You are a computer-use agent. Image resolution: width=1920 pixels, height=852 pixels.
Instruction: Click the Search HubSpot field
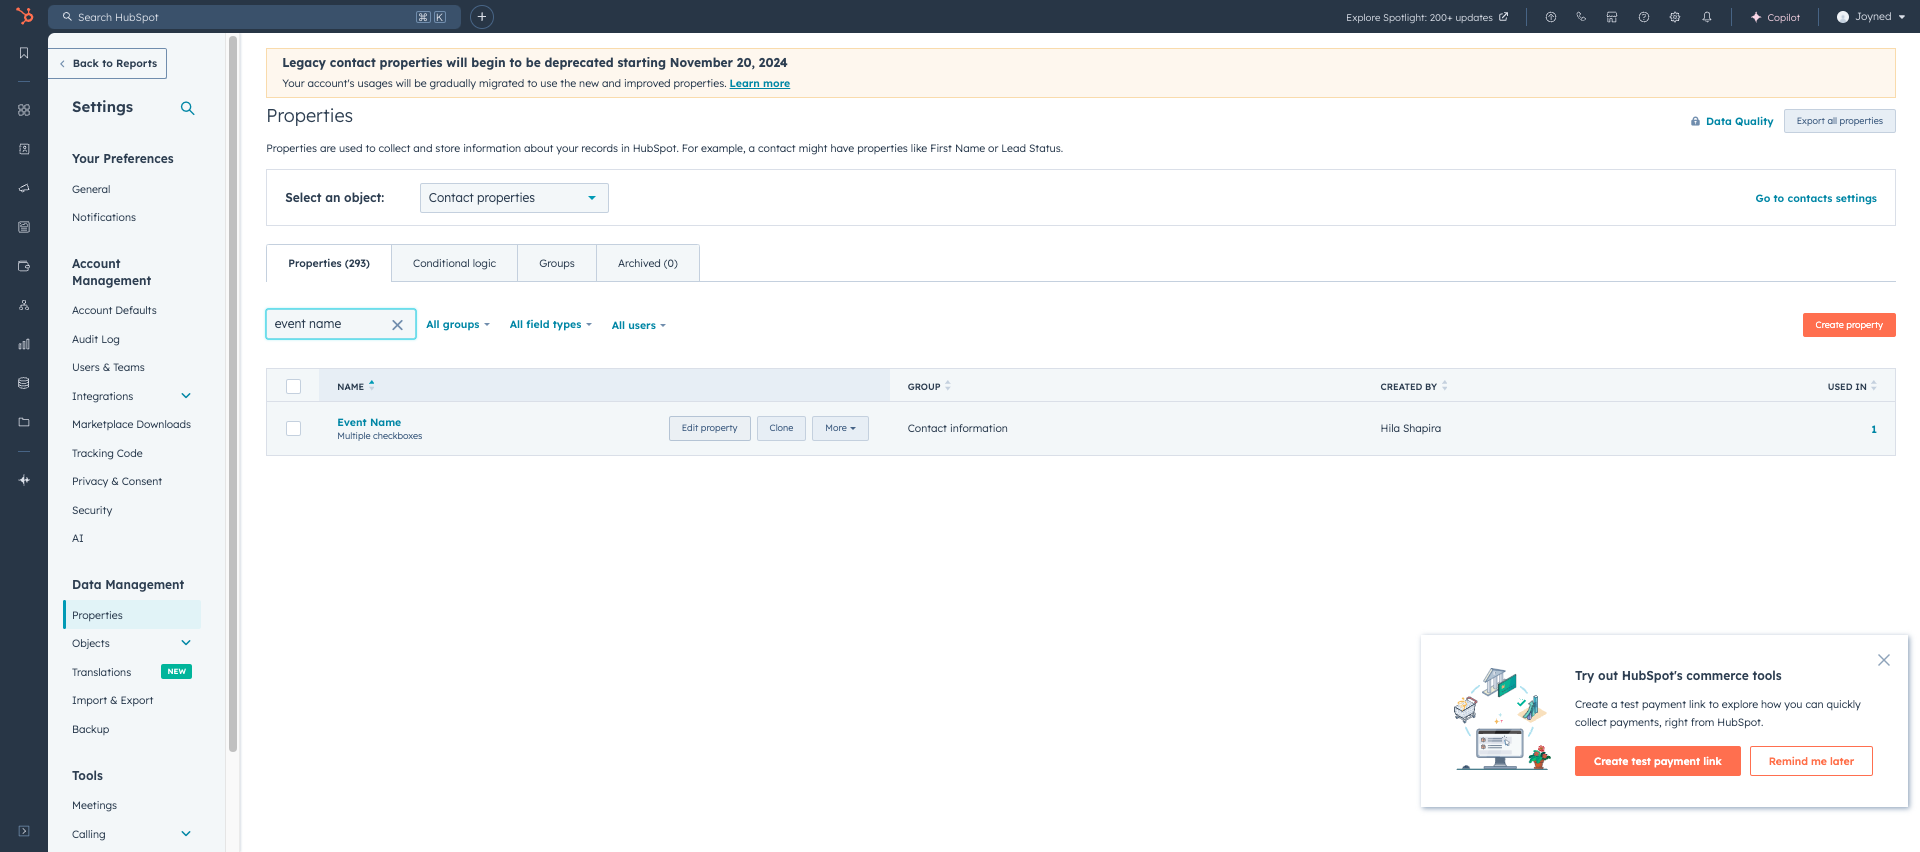tap(254, 17)
